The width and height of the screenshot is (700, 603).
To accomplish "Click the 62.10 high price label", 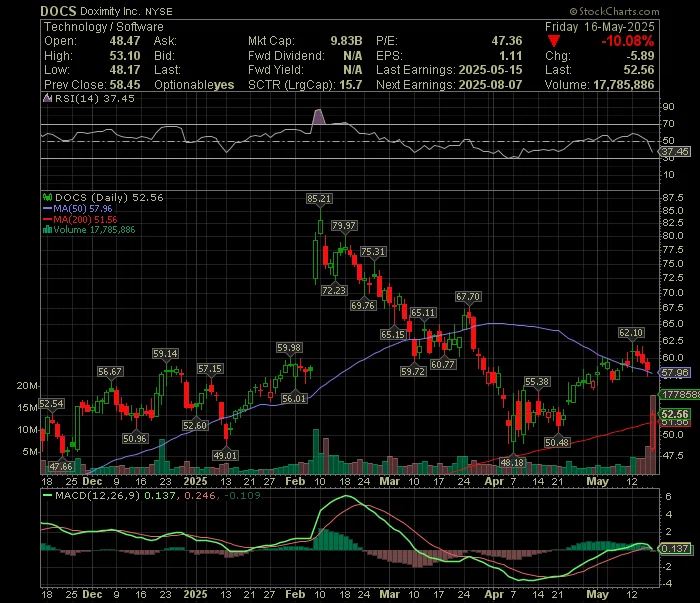I will tap(631, 333).
